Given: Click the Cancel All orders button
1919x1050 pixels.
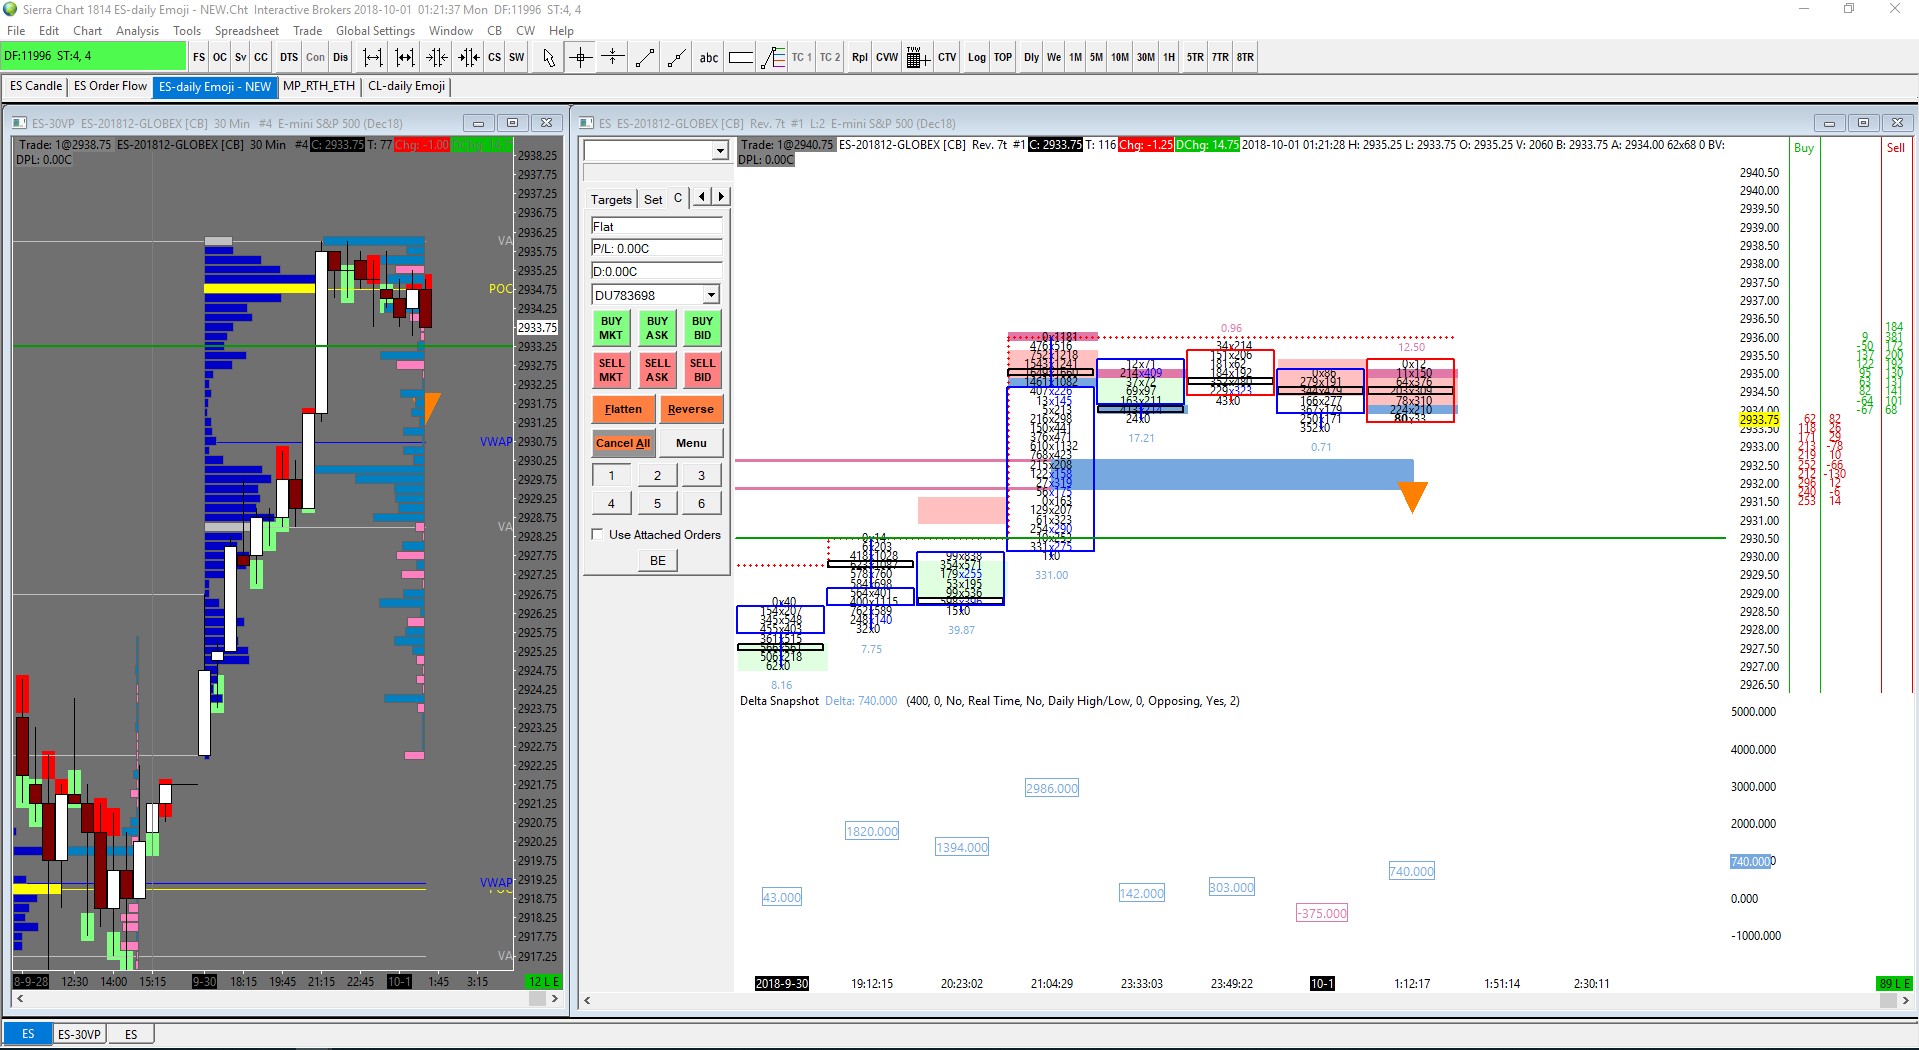Looking at the screenshot, I should pyautogui.click(x=623, y=443).
